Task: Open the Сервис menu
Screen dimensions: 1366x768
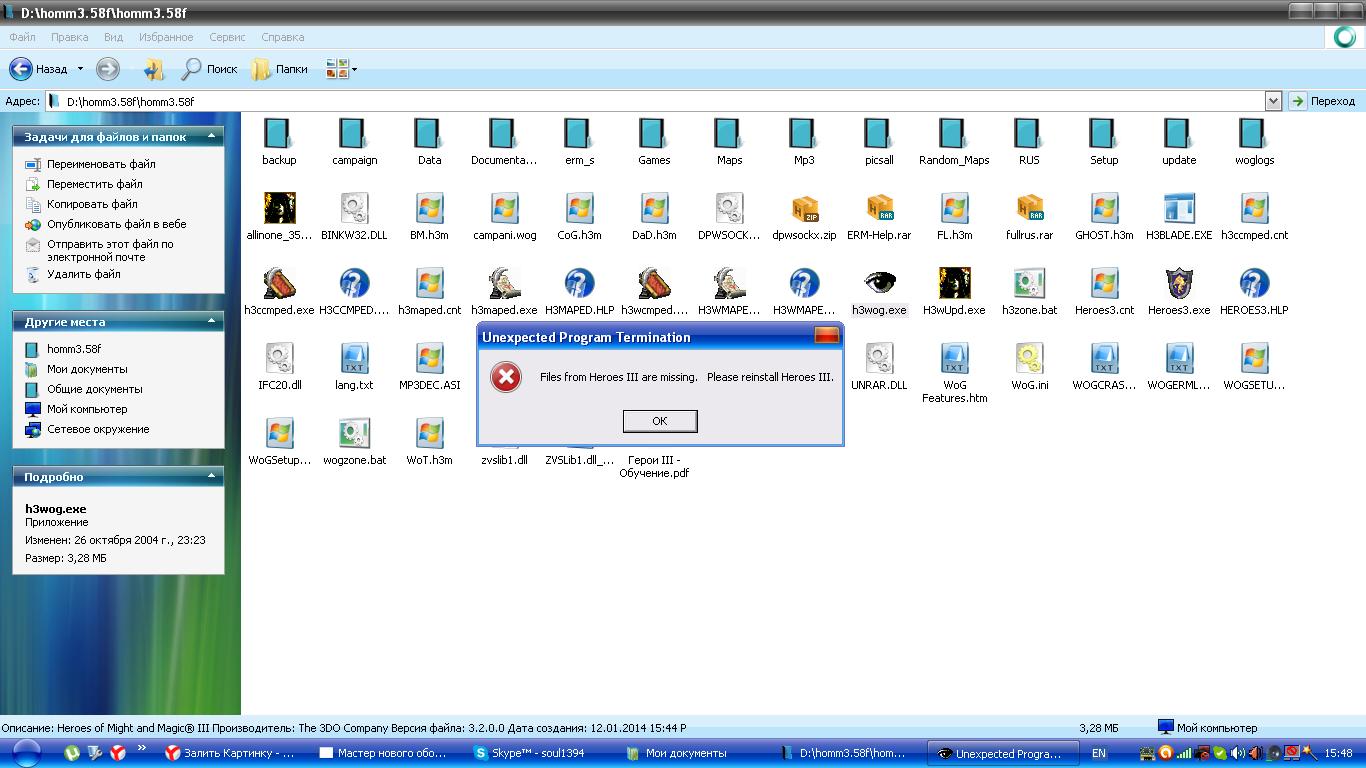Action: pyautogui.click(x=227, y=37)
